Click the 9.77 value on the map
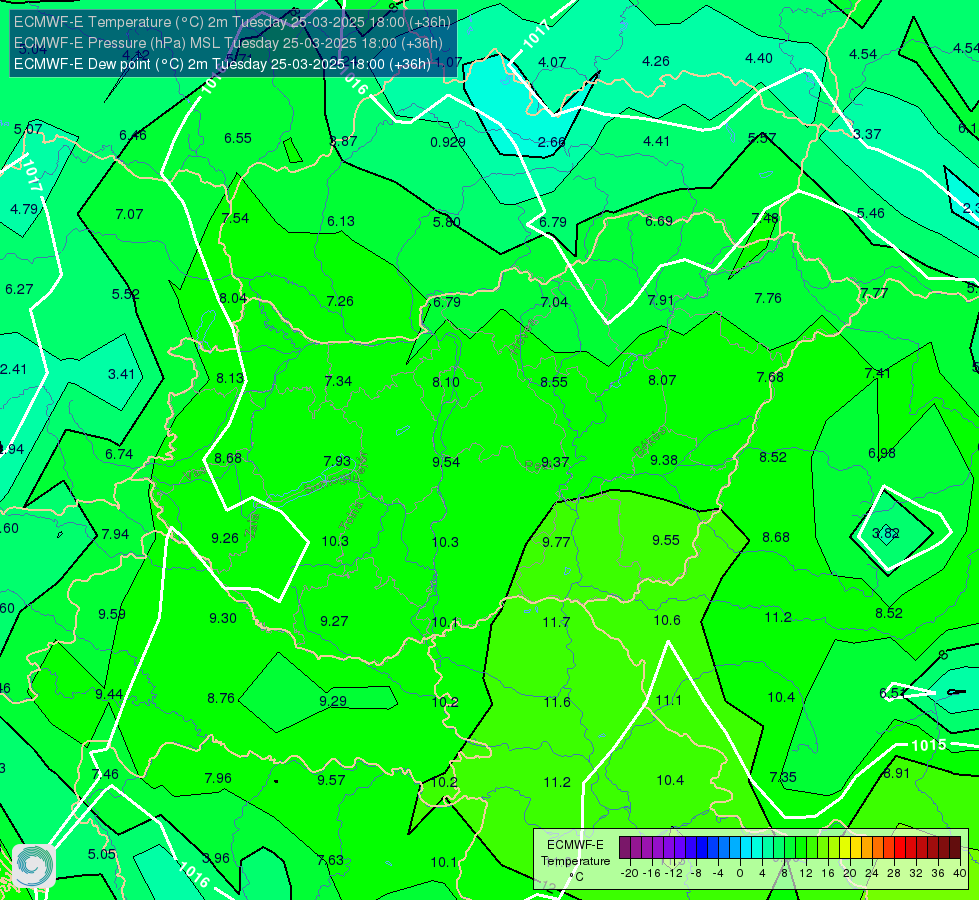The image size is (979, 900). [x=556, y=542]
